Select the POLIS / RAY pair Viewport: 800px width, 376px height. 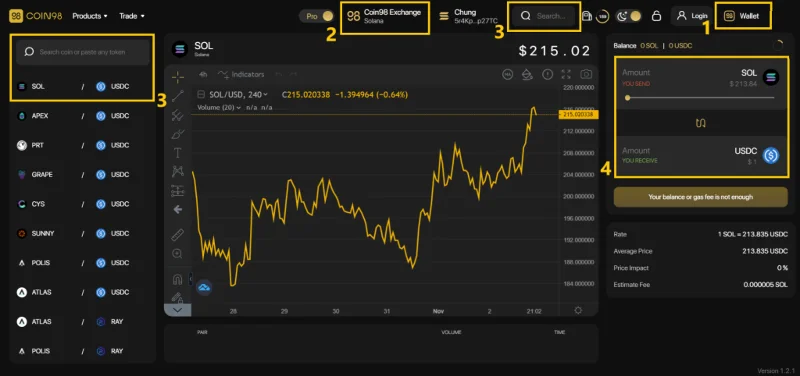click(x=82, y=351)
